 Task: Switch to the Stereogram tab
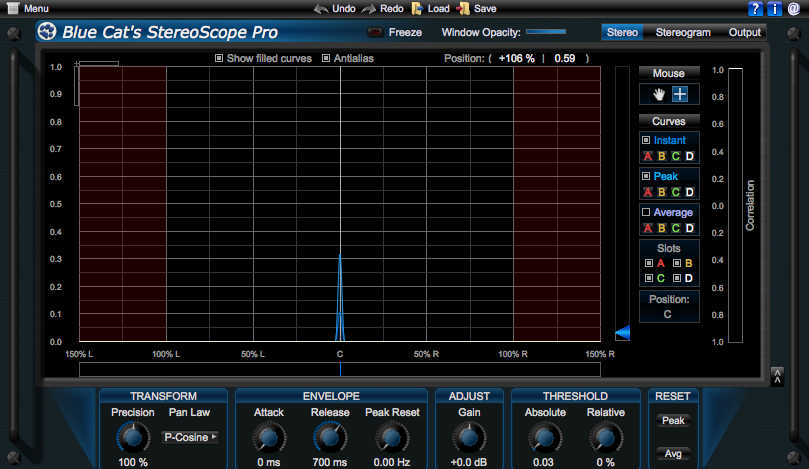683,33
